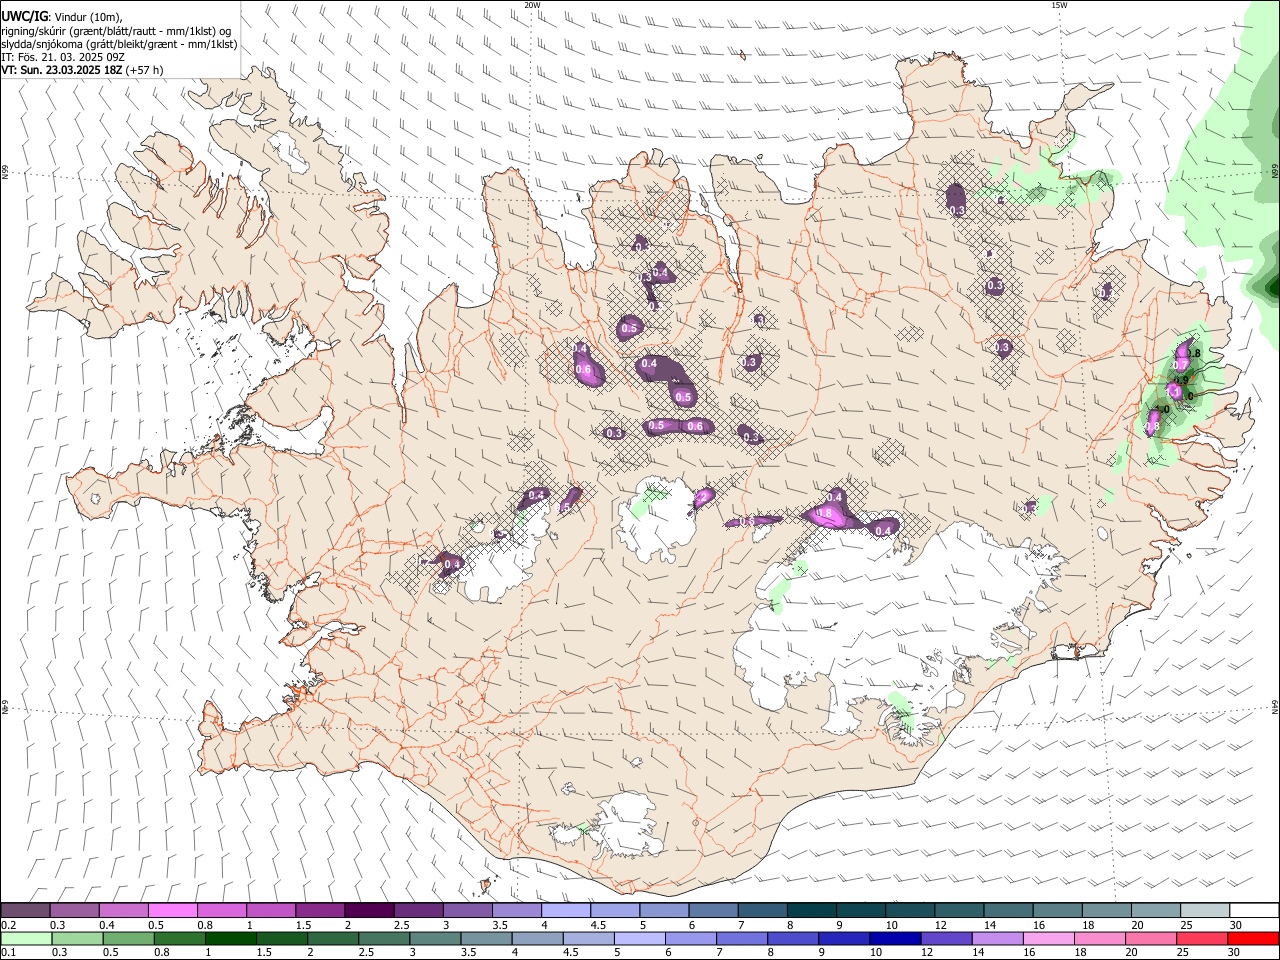Click the 30 label in the upper legend row

click(1236, 925)
